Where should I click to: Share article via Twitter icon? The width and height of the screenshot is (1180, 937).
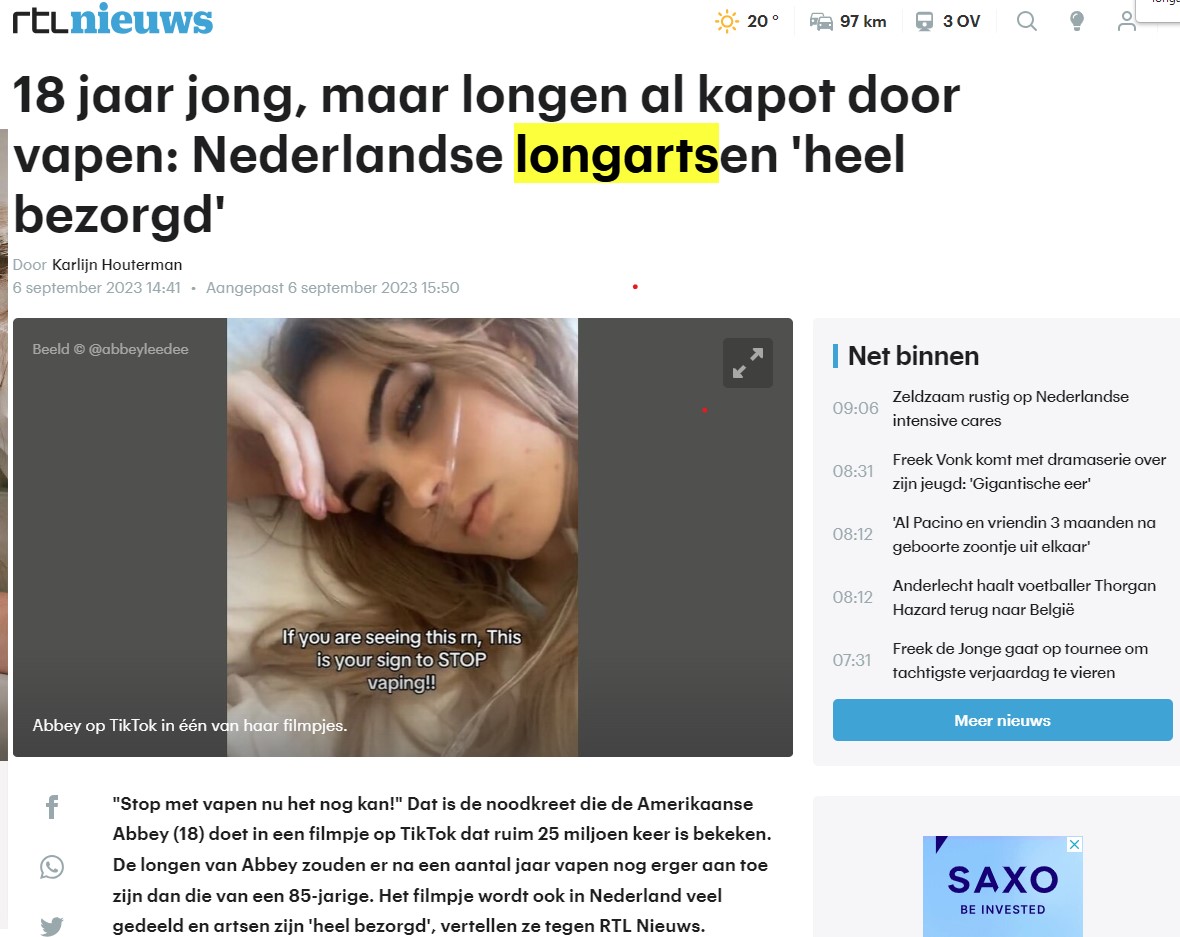(52, 926)
